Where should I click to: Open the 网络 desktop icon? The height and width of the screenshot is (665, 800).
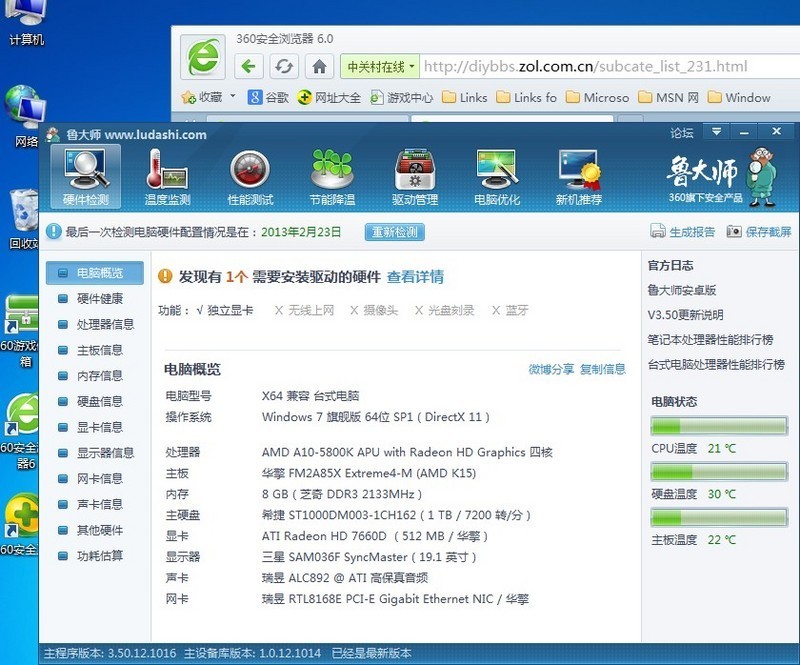tap(24, 116)
